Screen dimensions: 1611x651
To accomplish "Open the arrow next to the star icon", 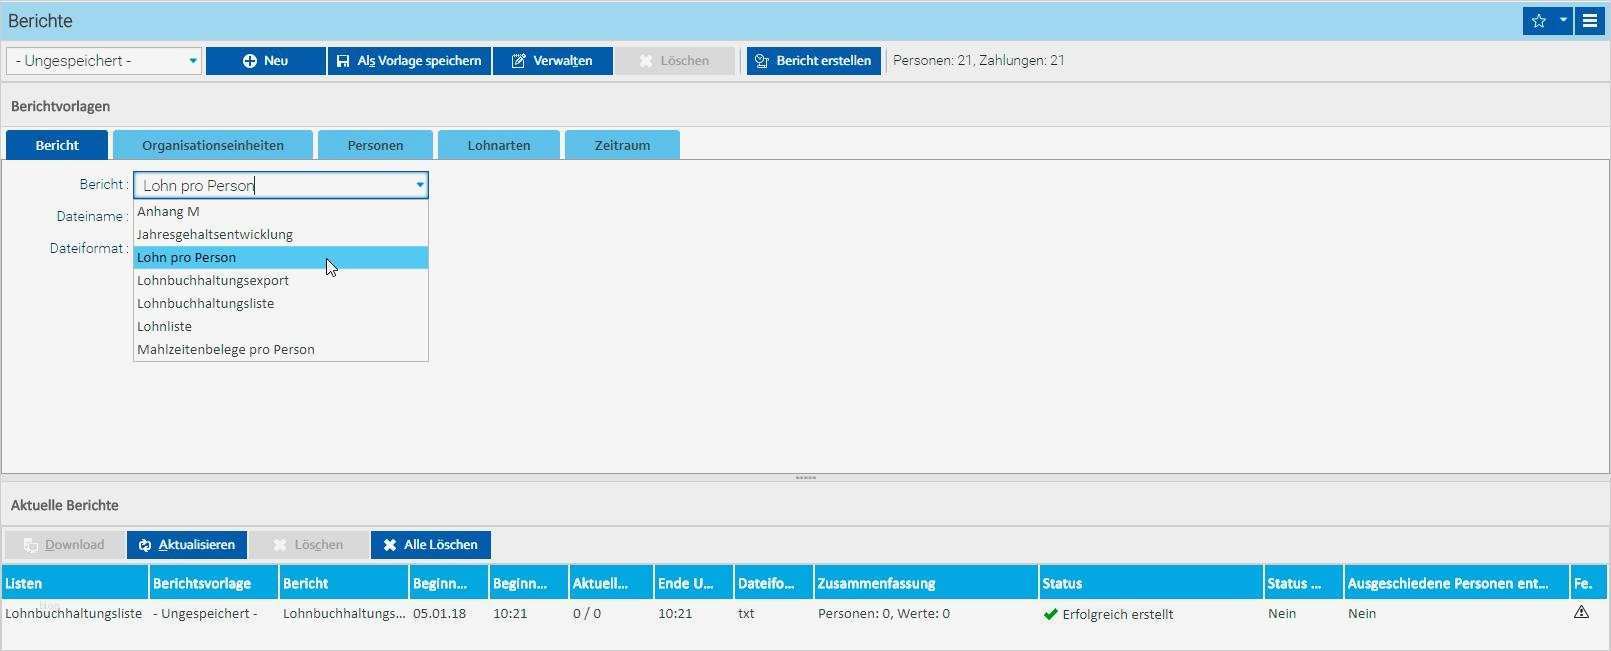I will pos(1563,20).
